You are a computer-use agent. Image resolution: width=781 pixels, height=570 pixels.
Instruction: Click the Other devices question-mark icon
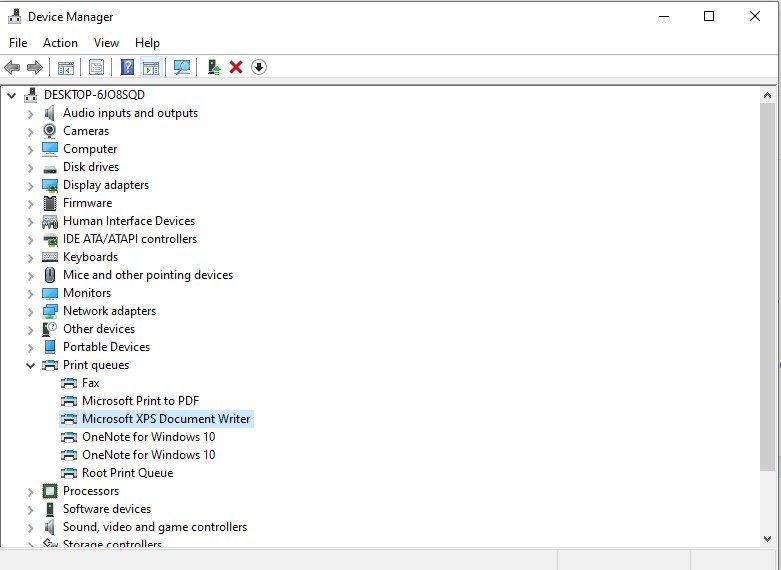(x=50, y=329)
